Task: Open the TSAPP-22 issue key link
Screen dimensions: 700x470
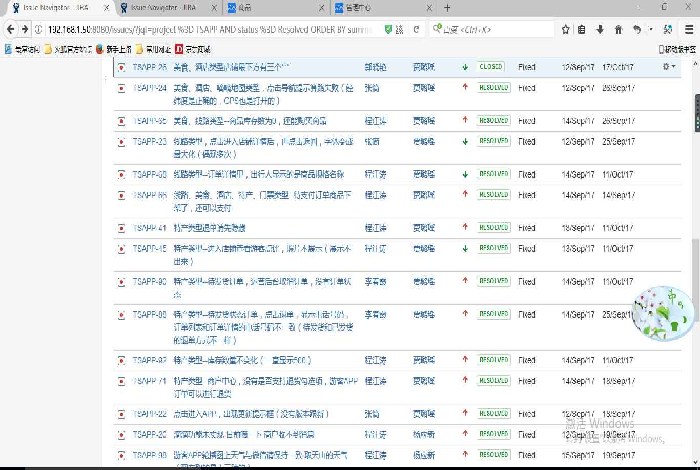Action: tap(150, 414)
